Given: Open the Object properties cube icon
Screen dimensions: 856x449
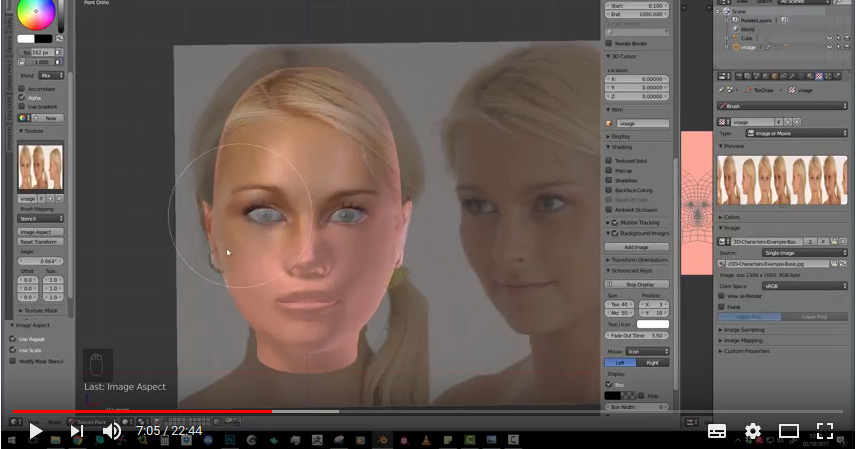Looking at the screenshot, I should [x=775, y=76].
